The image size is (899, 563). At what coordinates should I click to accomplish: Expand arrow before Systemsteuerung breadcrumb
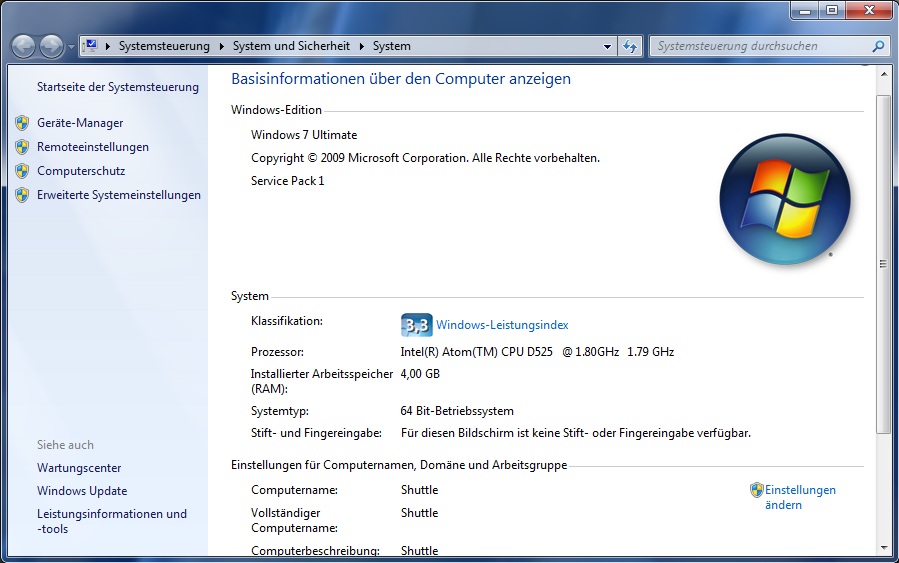[x=108, y=46]
